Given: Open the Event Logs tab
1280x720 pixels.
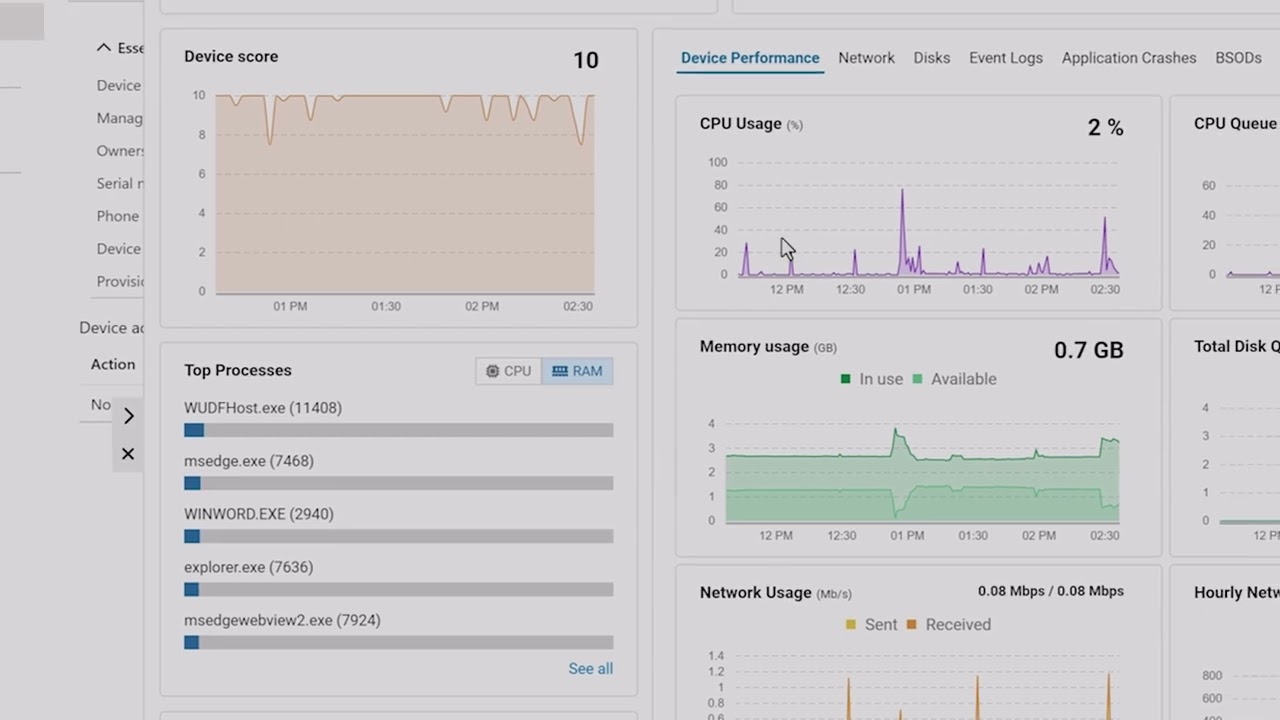Looking at the screenshot, I should tap(1005, 58).
